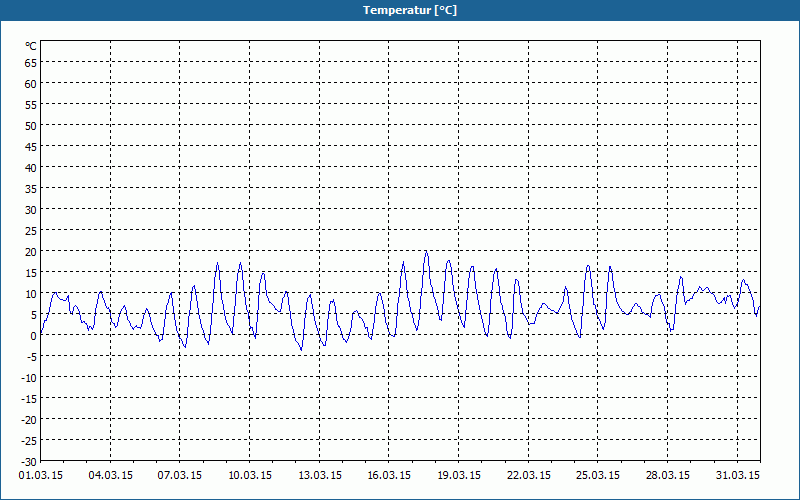Click the 25.03.15 date label
The height and width of the screenshot is (500, 800).
598,475
